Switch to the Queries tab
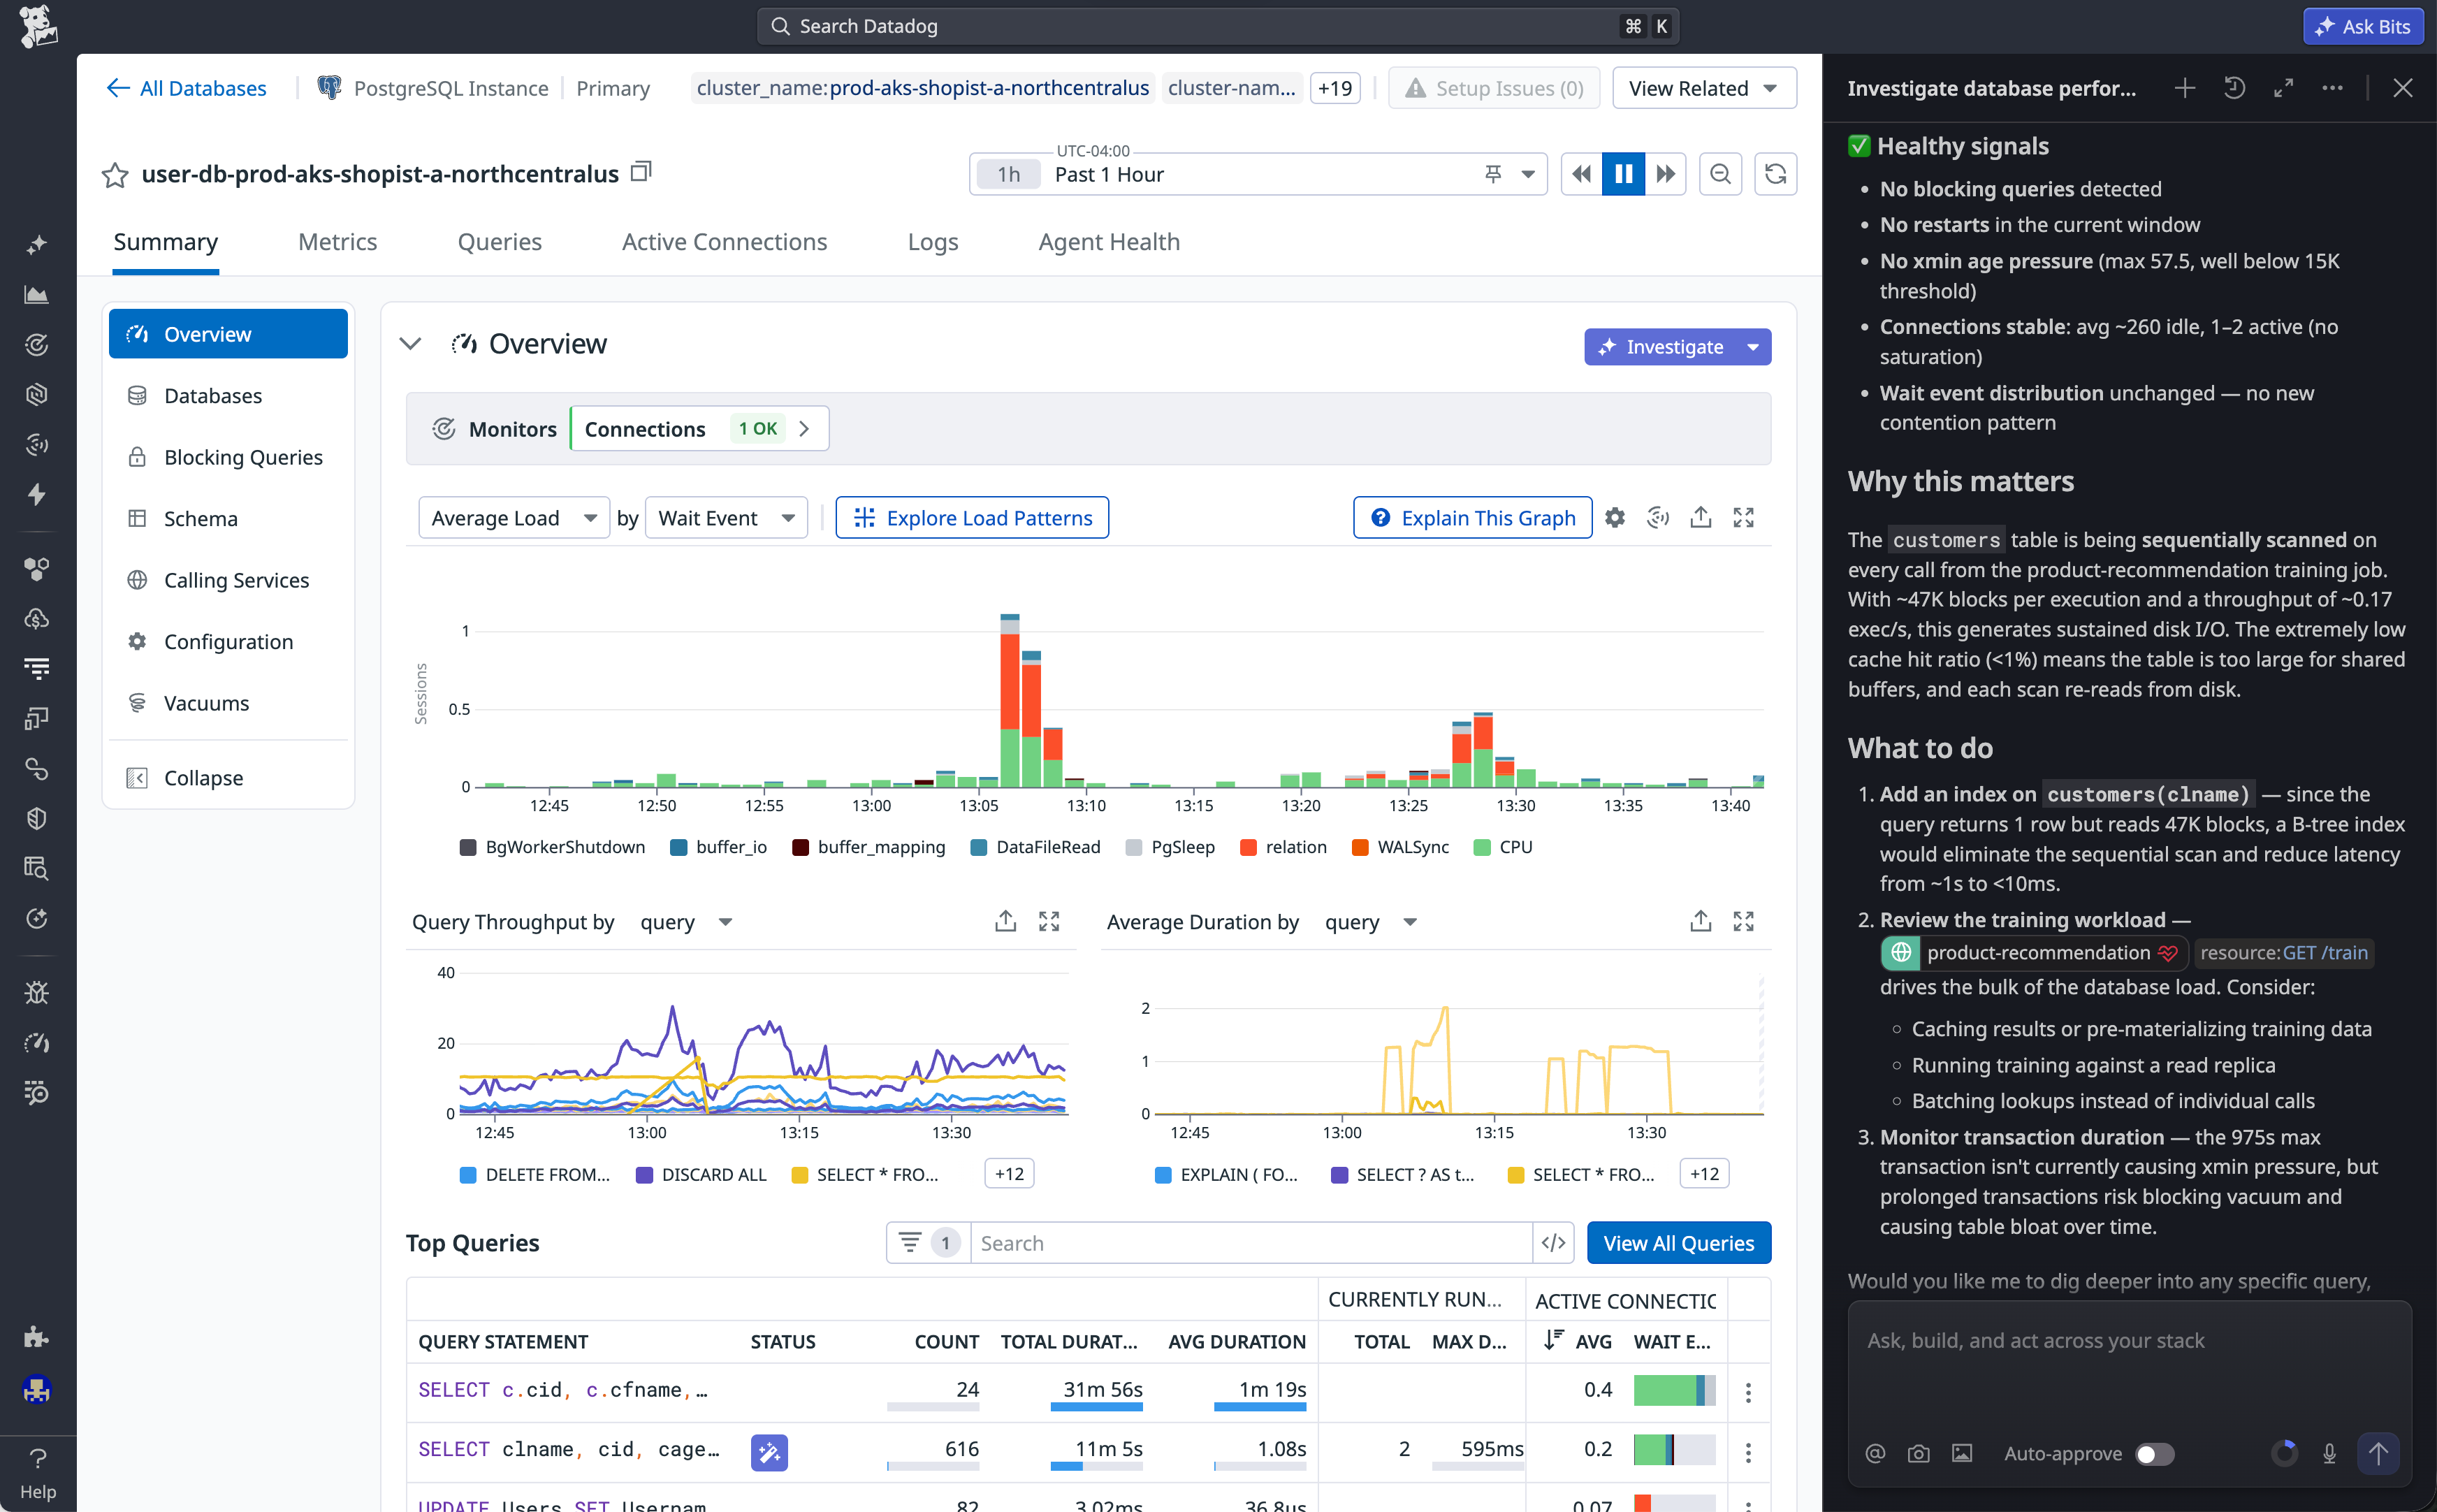 pos(499,242)
